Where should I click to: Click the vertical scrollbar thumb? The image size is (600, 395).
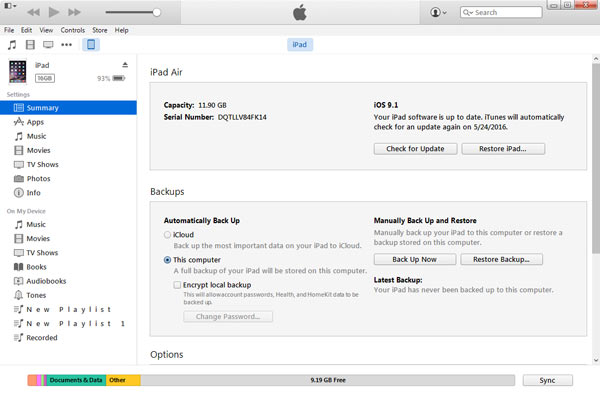tap(596, 158)
